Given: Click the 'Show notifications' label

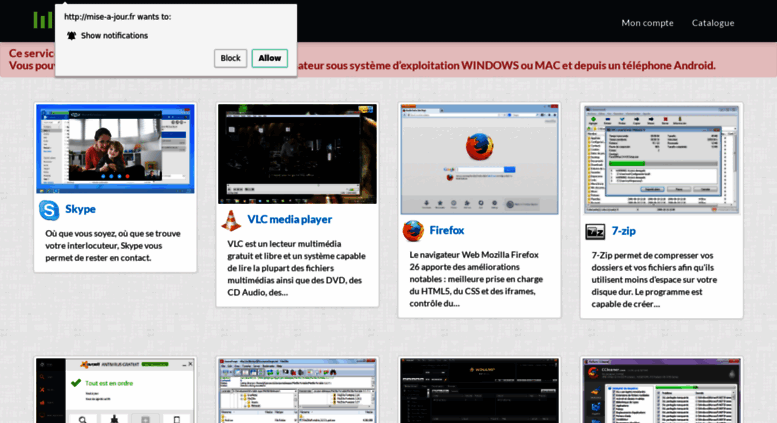Looking at the screenshot, I should [x=114, y=36].
